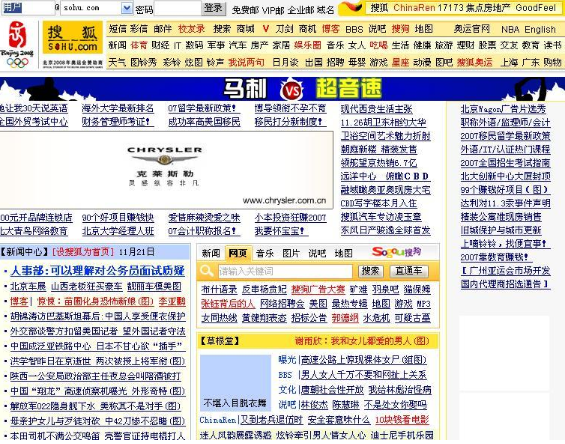Open VIP邮 link in top bar
Viewport: 565px width, 444px height.
(x=273, y=10)
